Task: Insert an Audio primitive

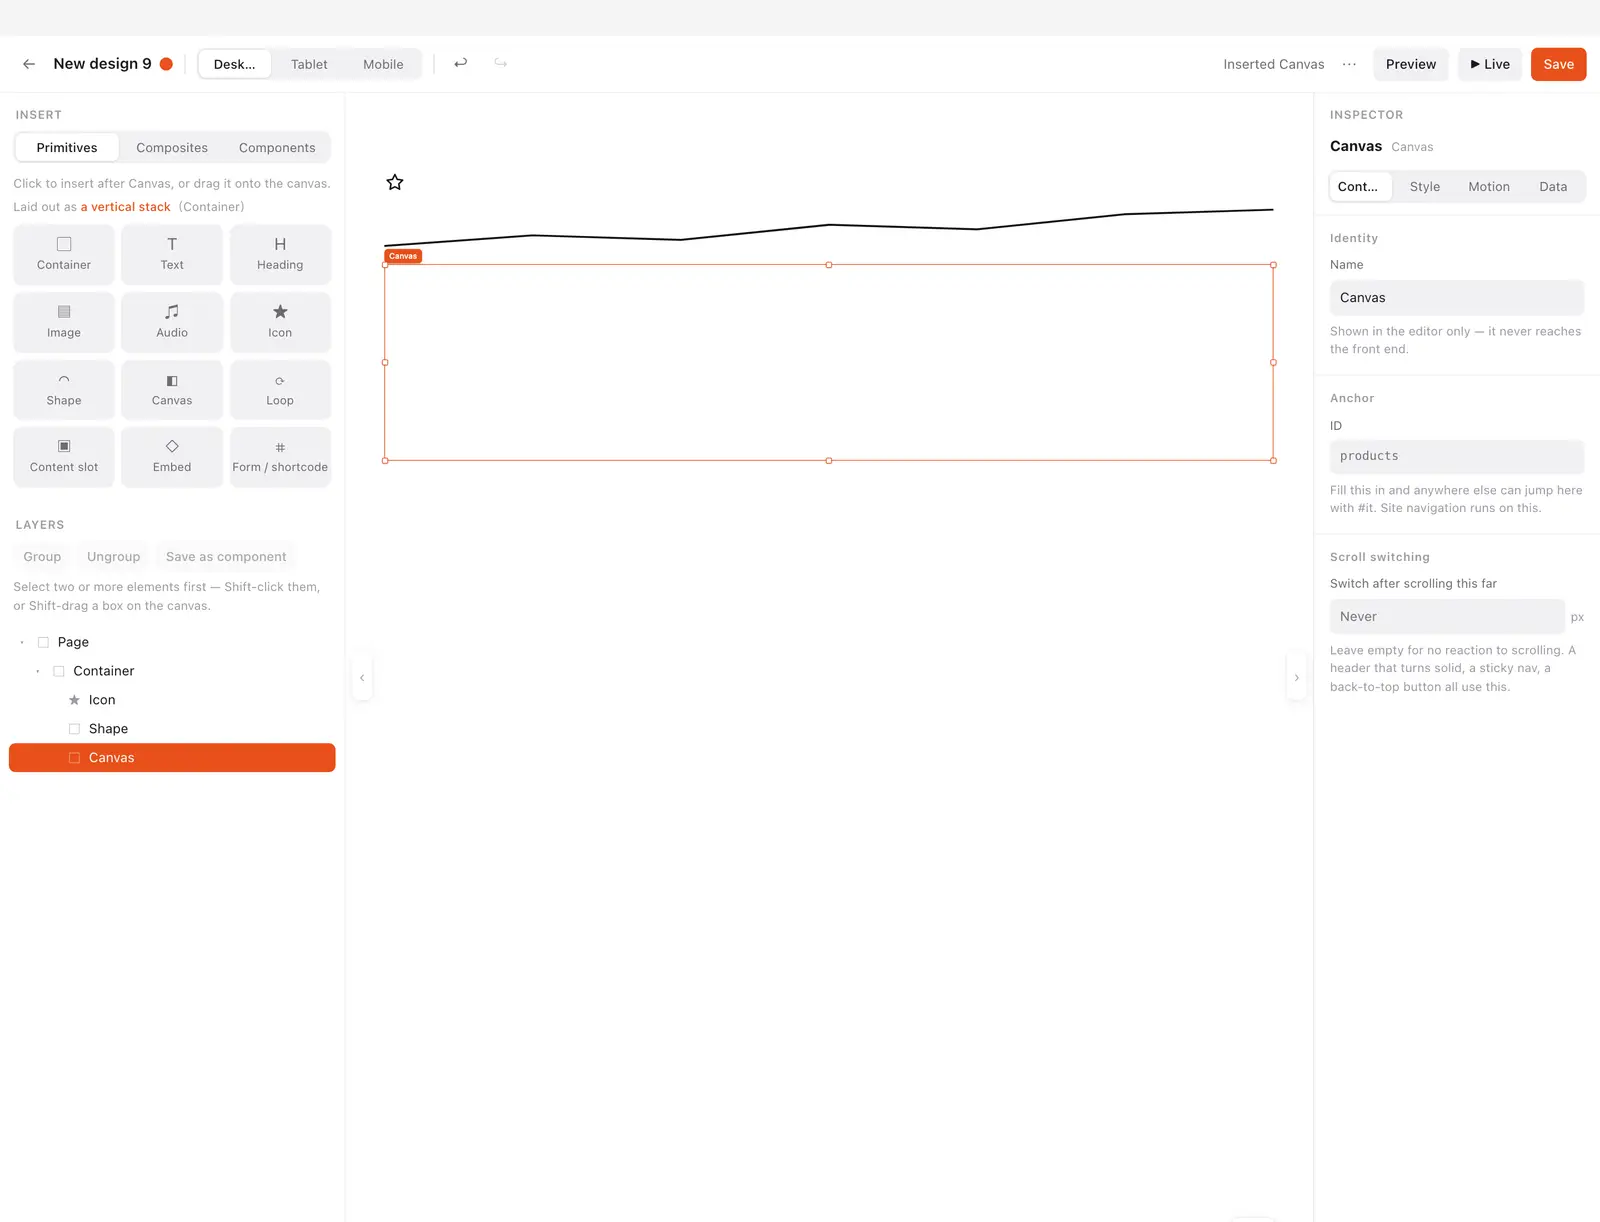Action: click(172, 322)
